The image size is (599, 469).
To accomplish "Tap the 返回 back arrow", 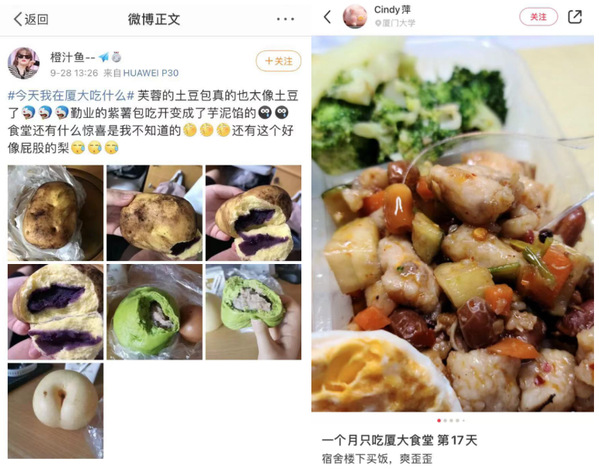I will point(31,19).
